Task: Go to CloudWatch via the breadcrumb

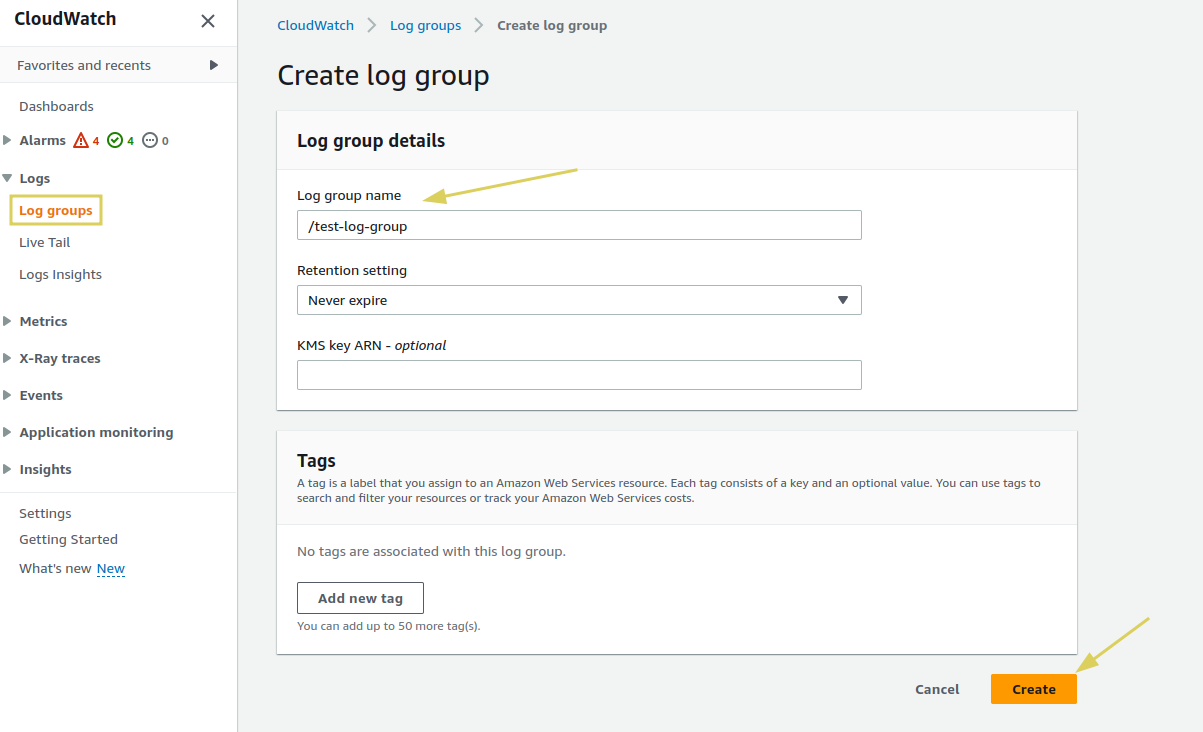Action: point(315,25)
